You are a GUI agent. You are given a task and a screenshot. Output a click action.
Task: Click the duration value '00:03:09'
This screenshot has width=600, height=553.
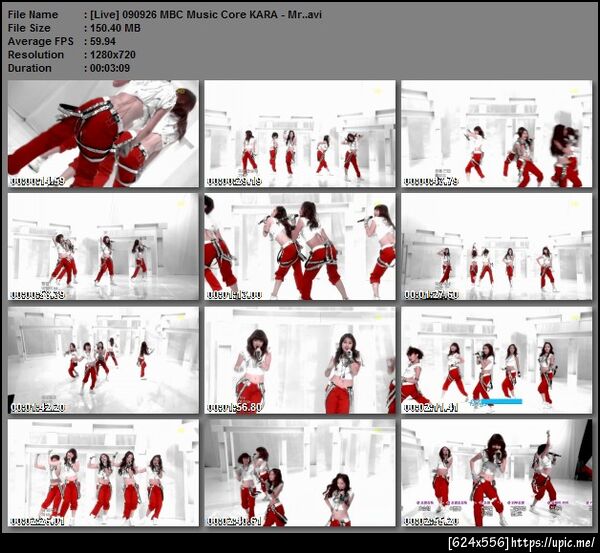(x=110, y=68)
